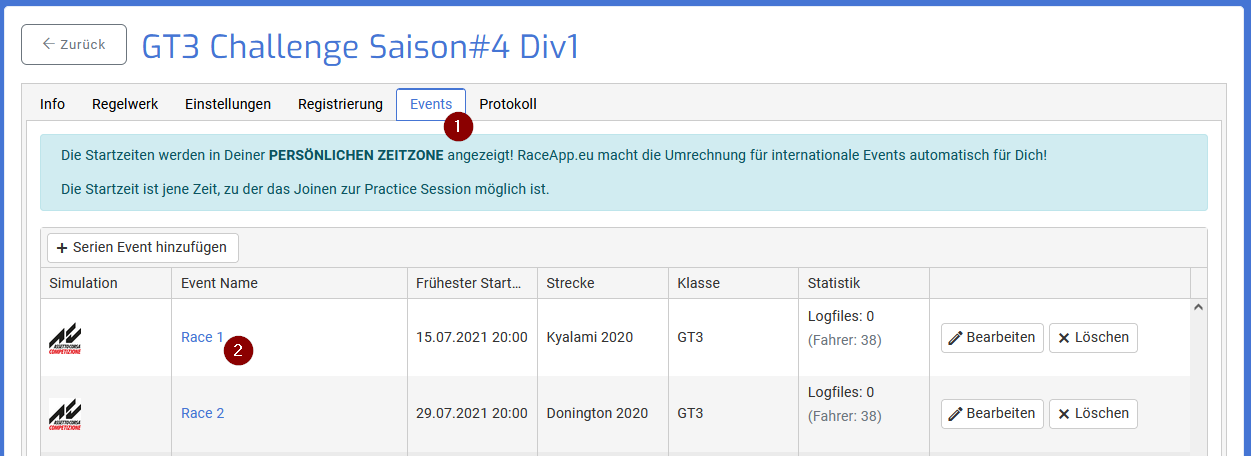Edit Race 2 with Bearbeiten

point(992,414)
